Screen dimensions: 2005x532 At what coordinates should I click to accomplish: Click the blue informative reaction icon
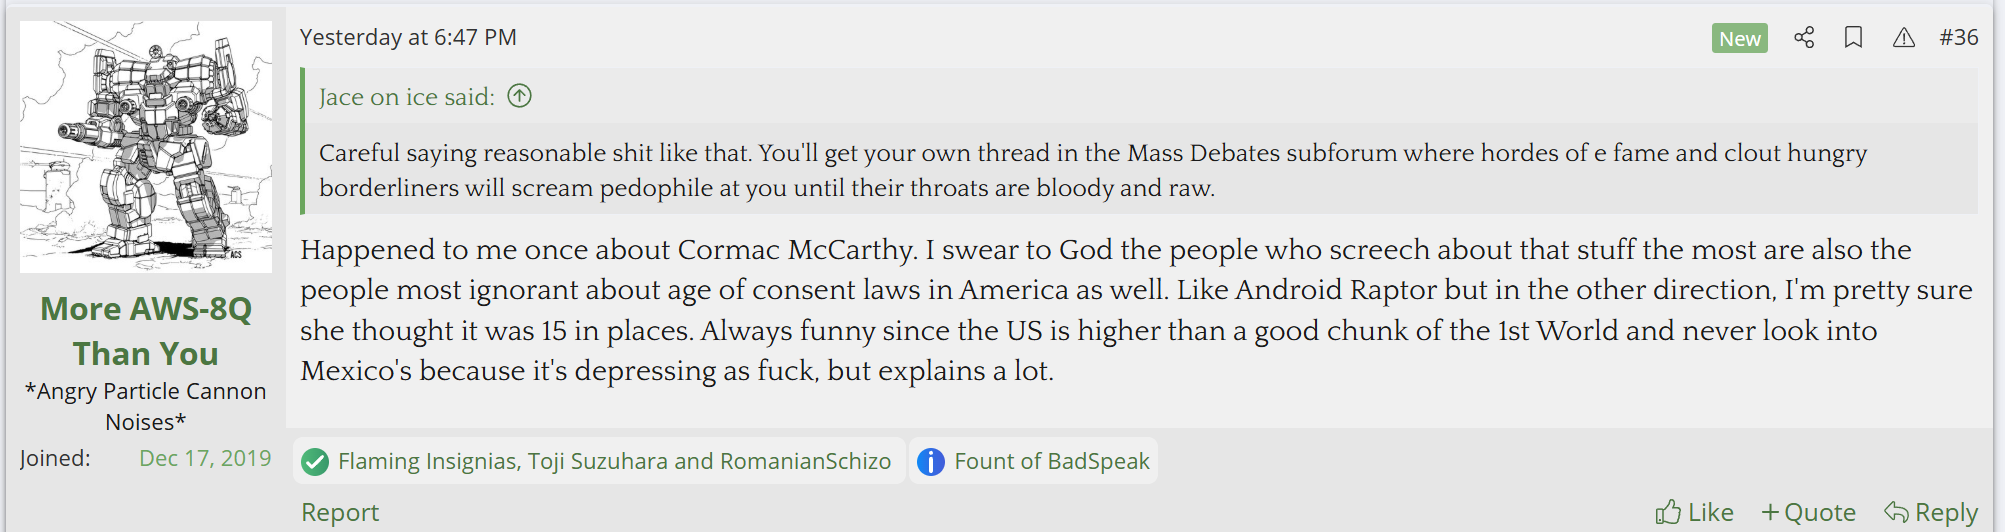(x=930, y=462)
